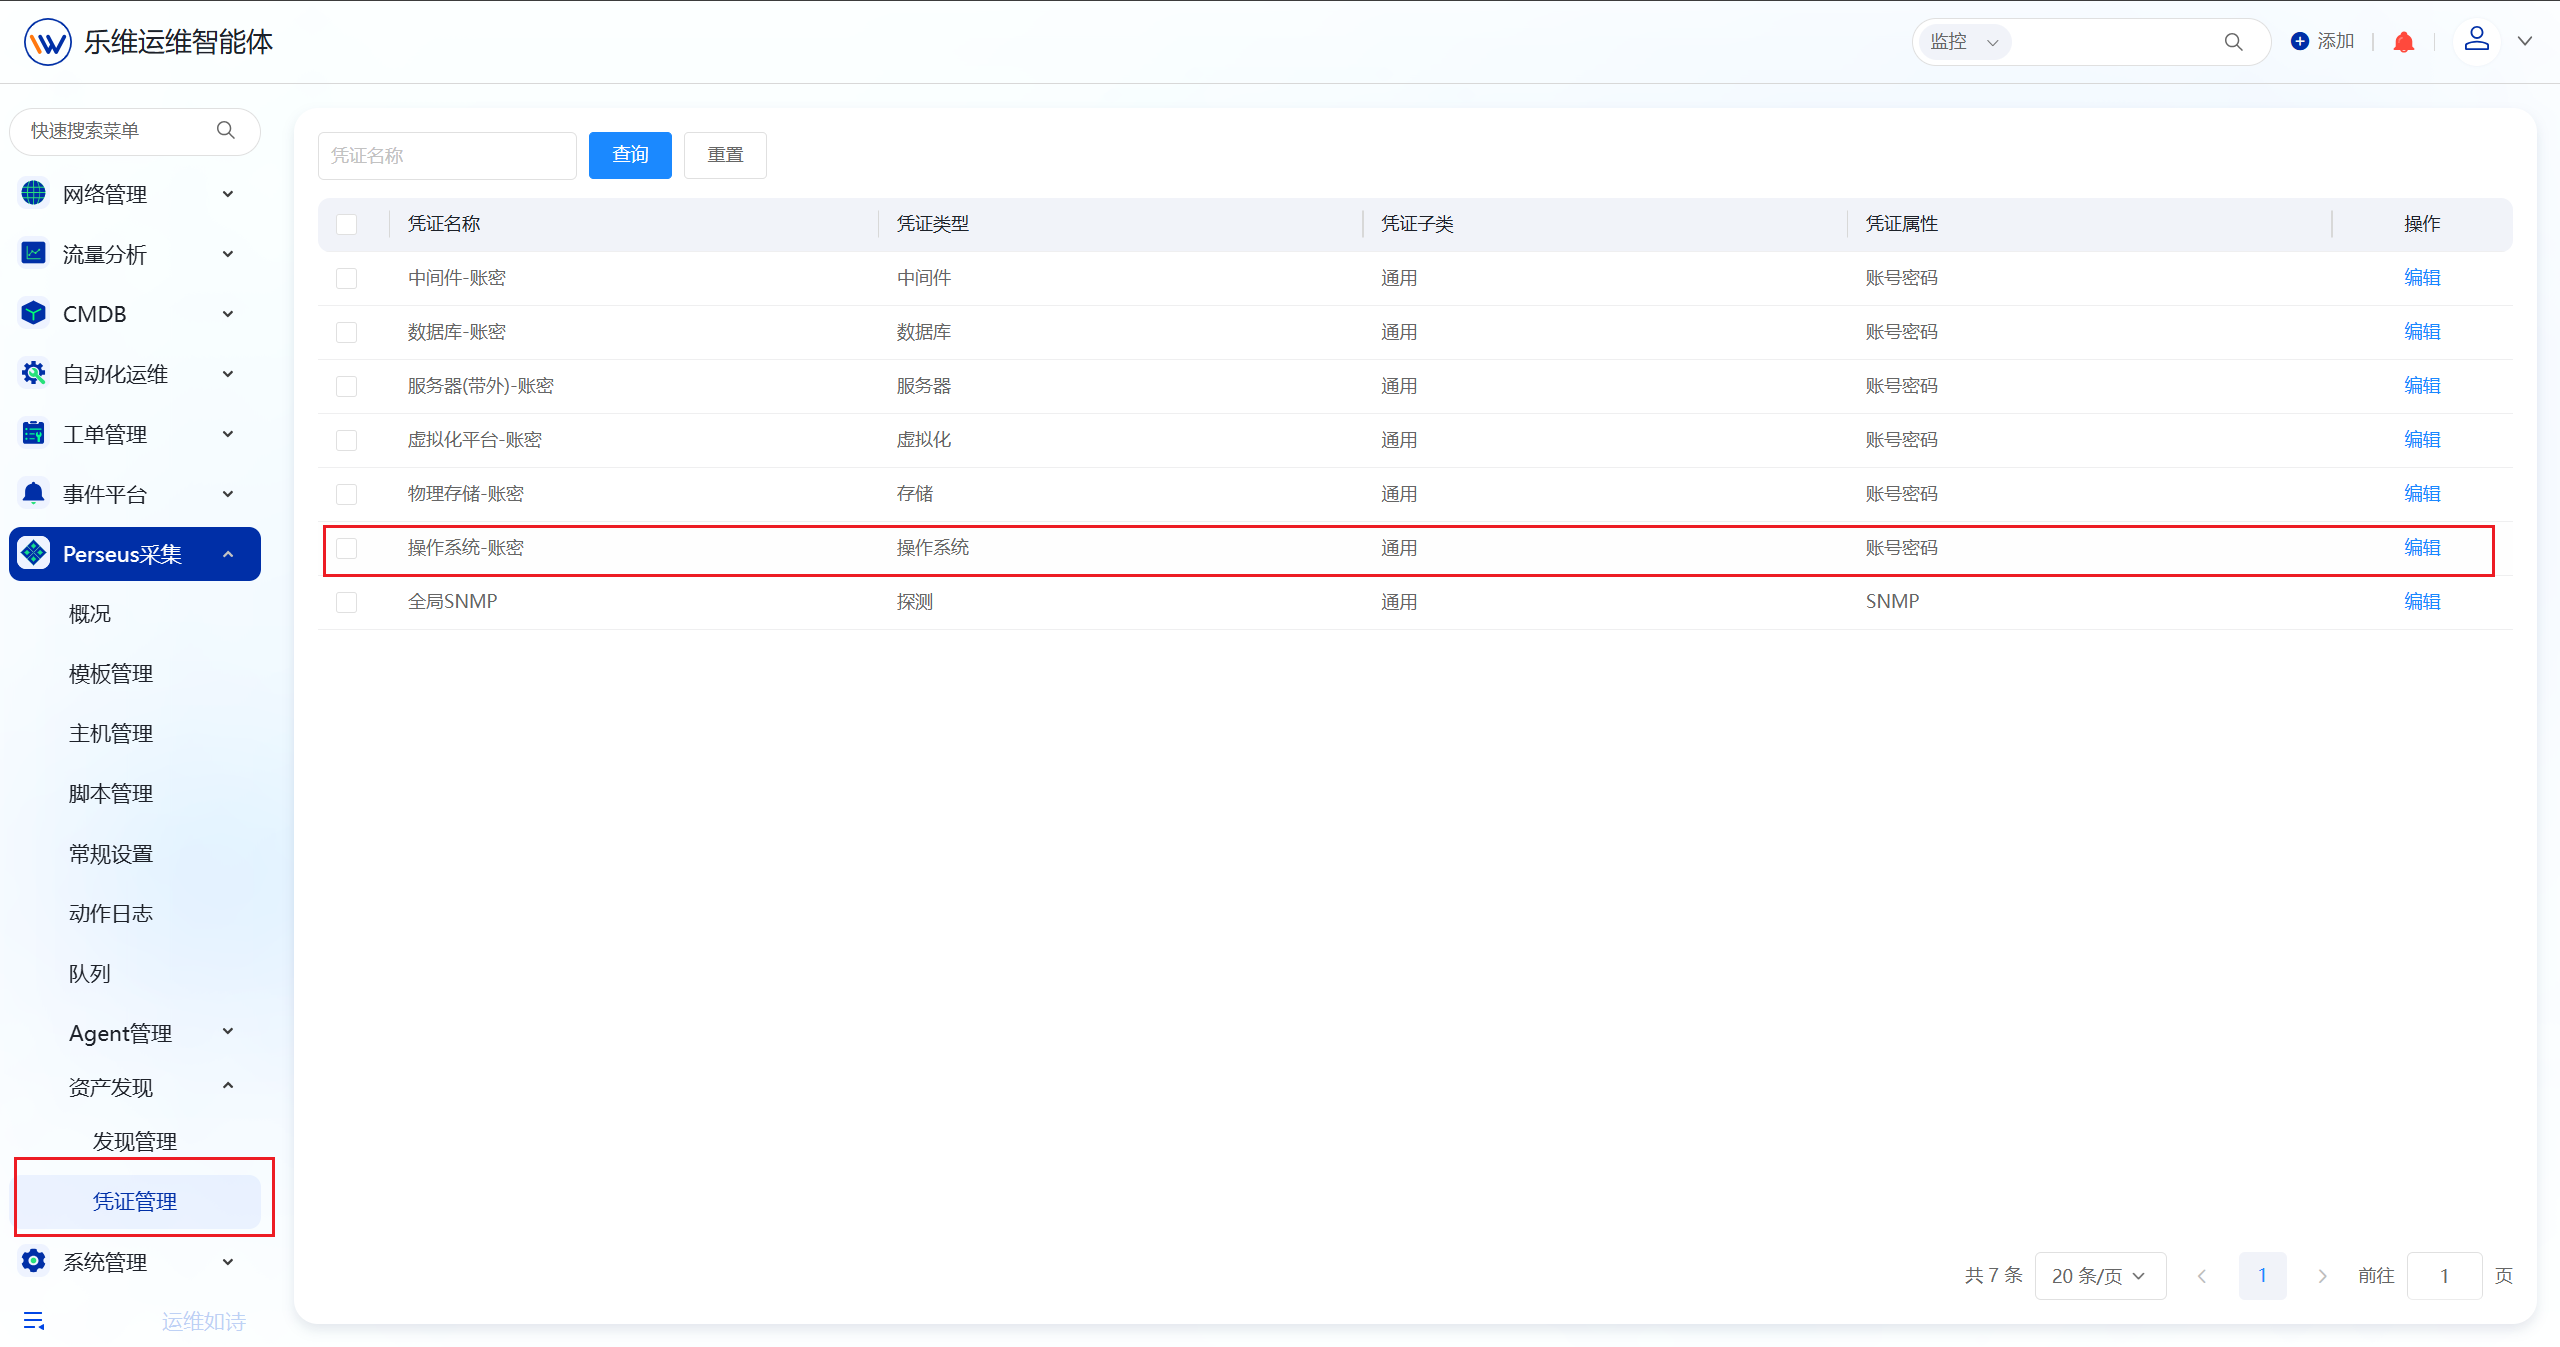Screen dimensions: 2560x1347
Task: Check the 全局SNMP row checkbox
Action: [347, 602]
